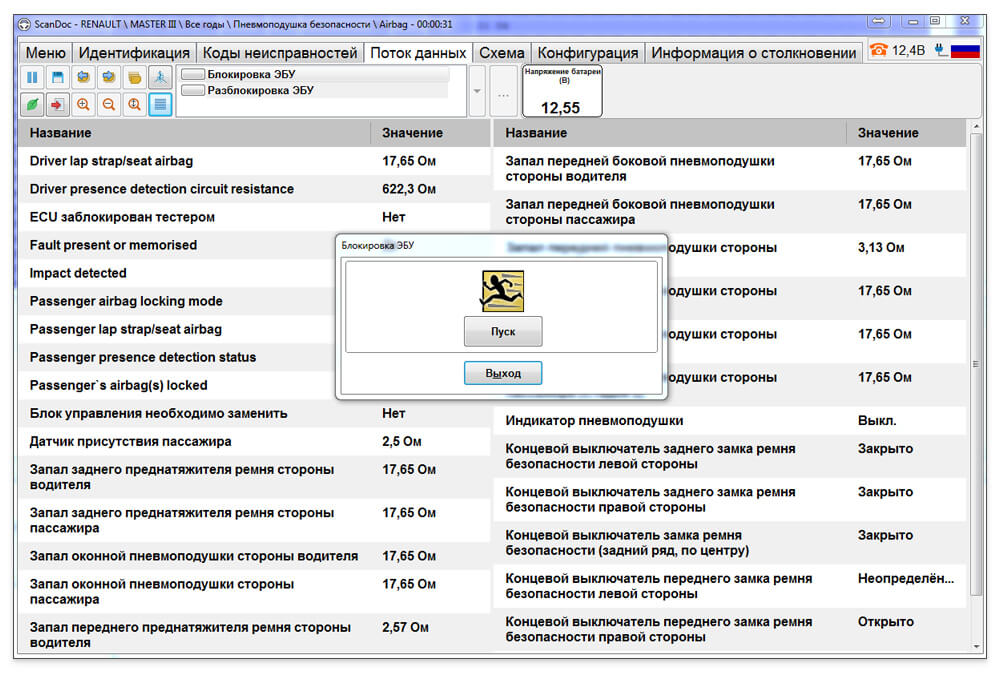Select Индикатор пневмоподушки row
This screenshot has width=1000, height=675.
730,421
